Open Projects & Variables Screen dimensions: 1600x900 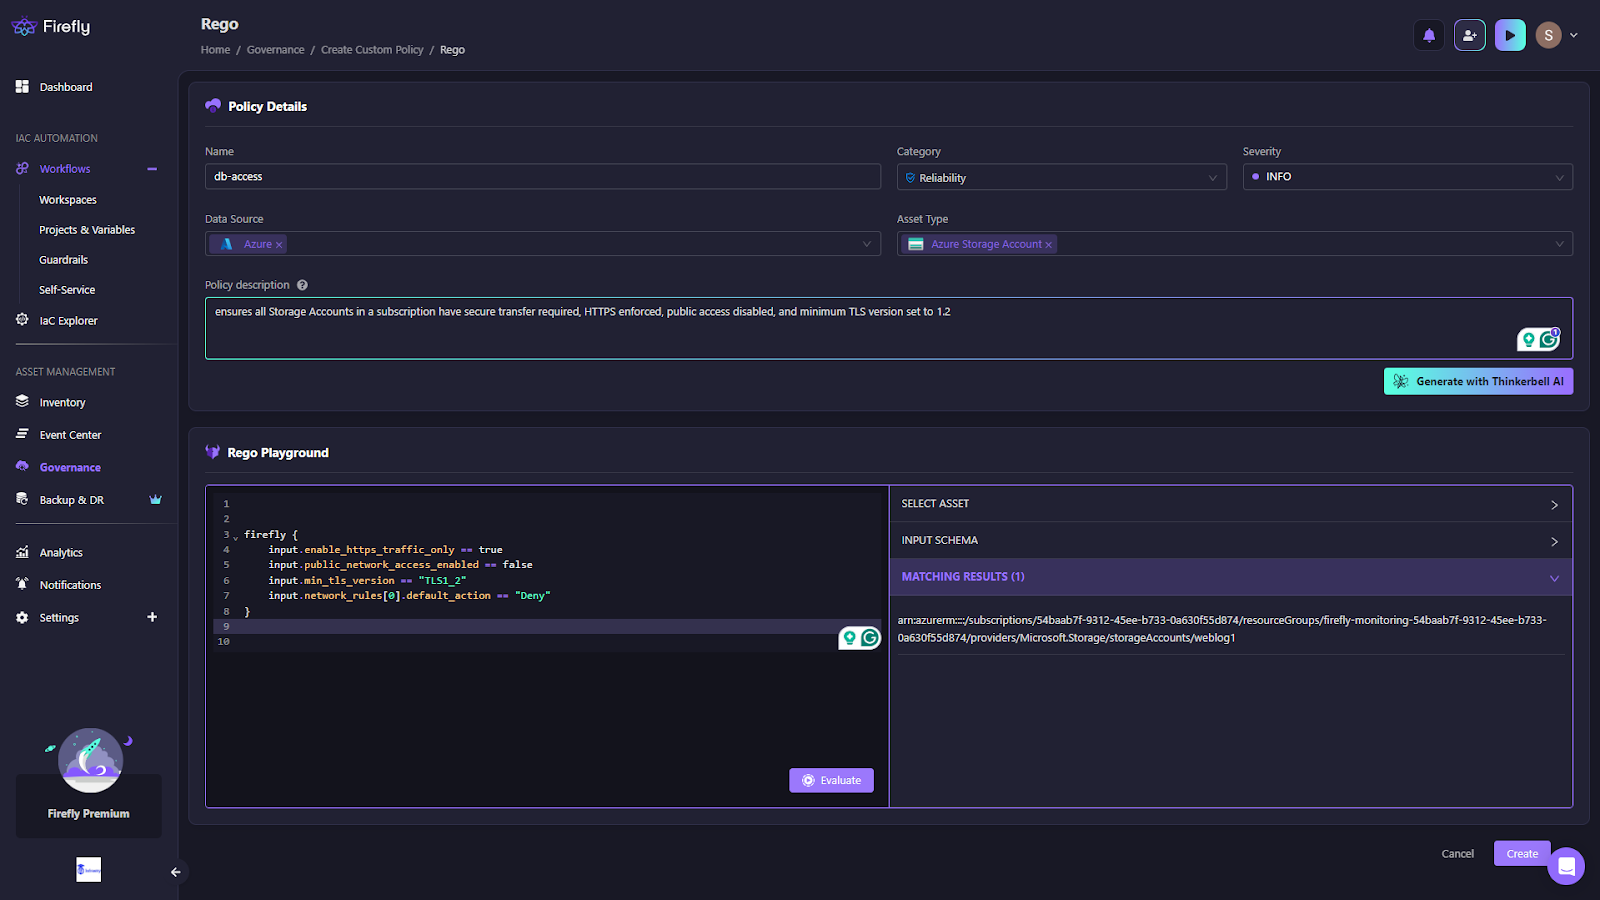[x=87, y=230]
